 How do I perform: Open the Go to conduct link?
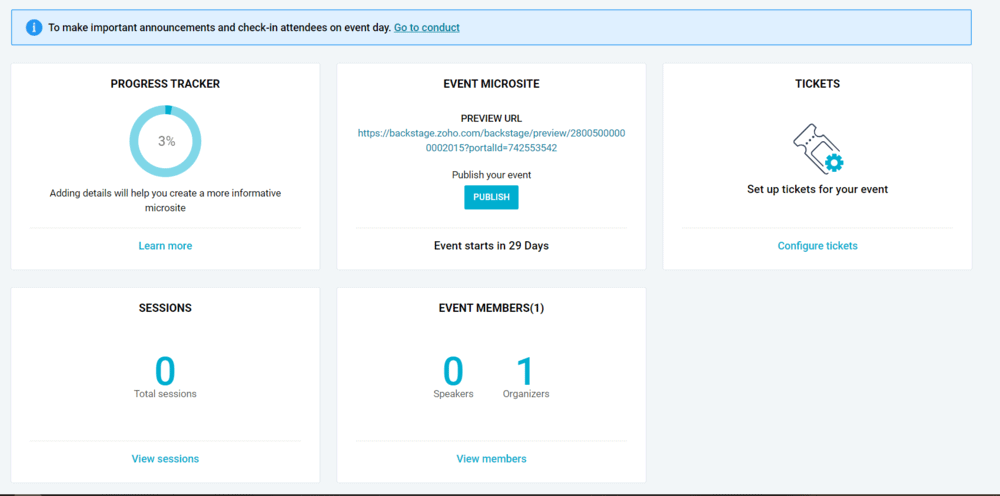click(x=427, y=27)
